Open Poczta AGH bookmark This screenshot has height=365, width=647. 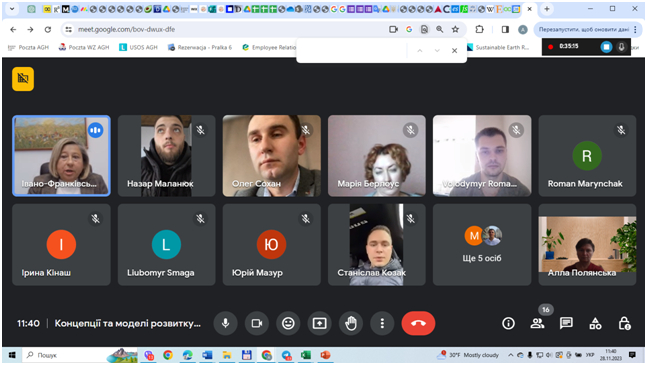click(28, 47)
